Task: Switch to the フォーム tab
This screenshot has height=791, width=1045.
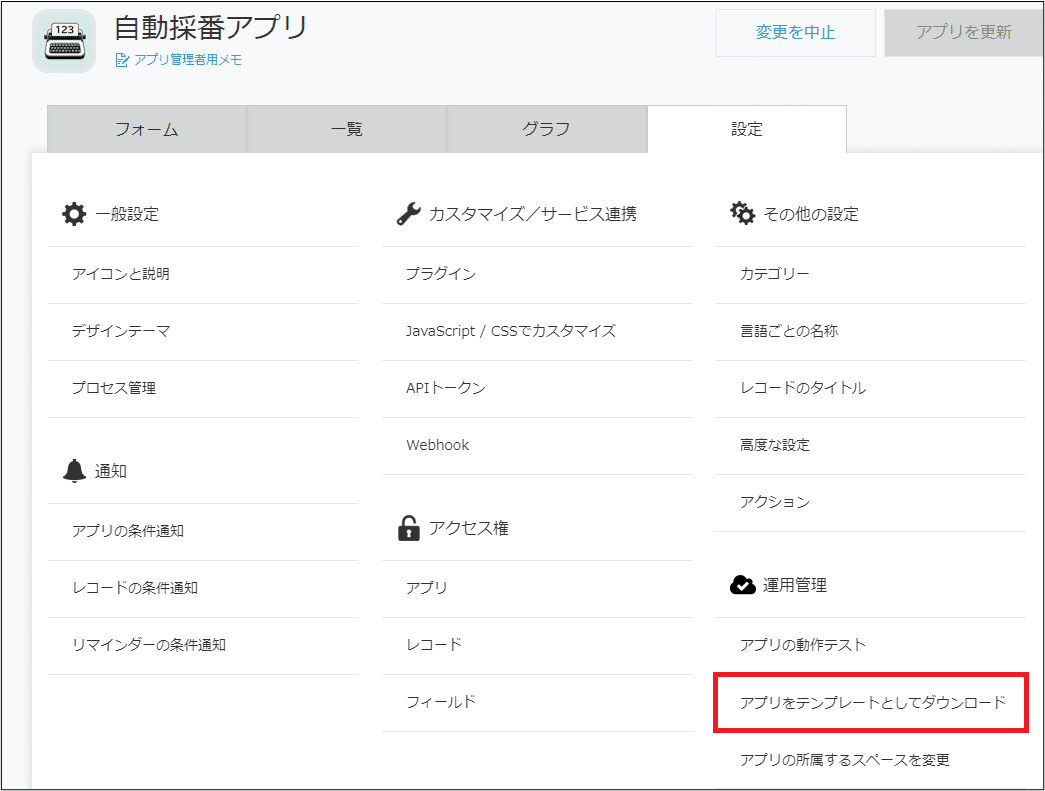Action: (147, 129)
